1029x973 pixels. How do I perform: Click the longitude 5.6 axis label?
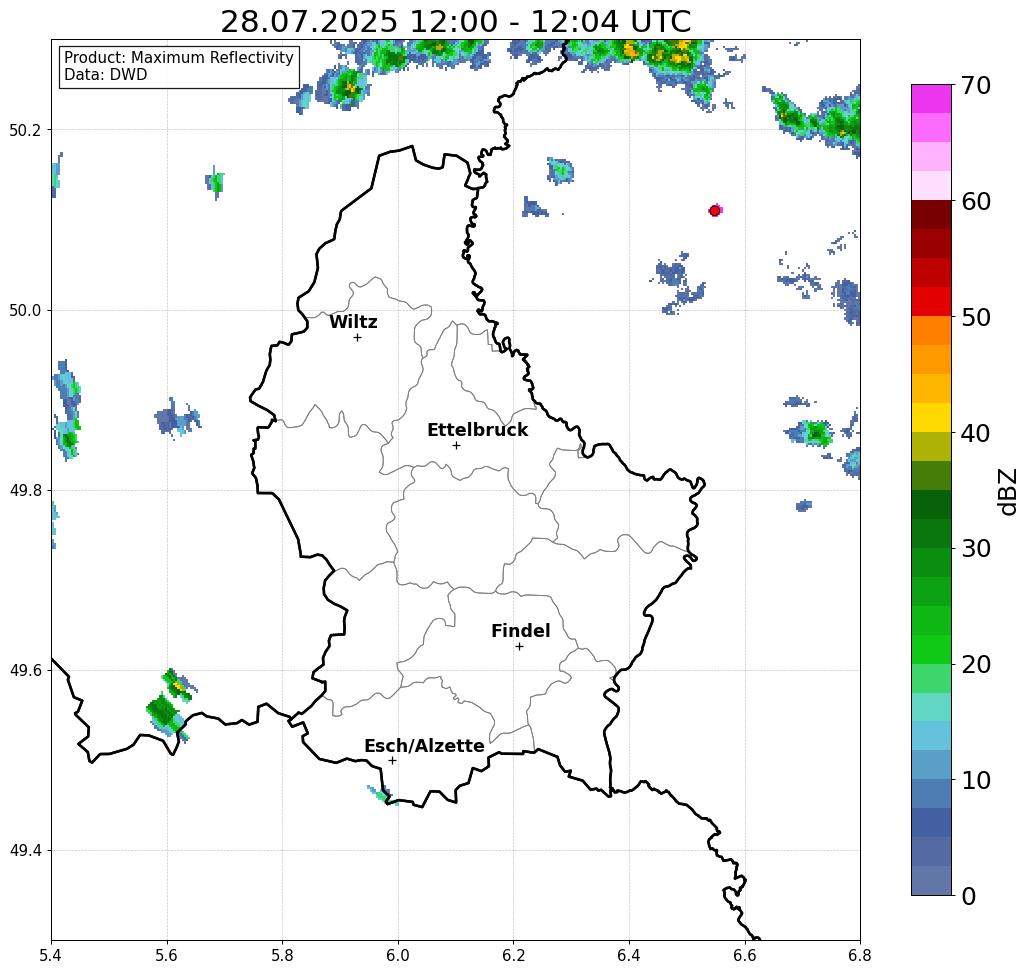167,955
